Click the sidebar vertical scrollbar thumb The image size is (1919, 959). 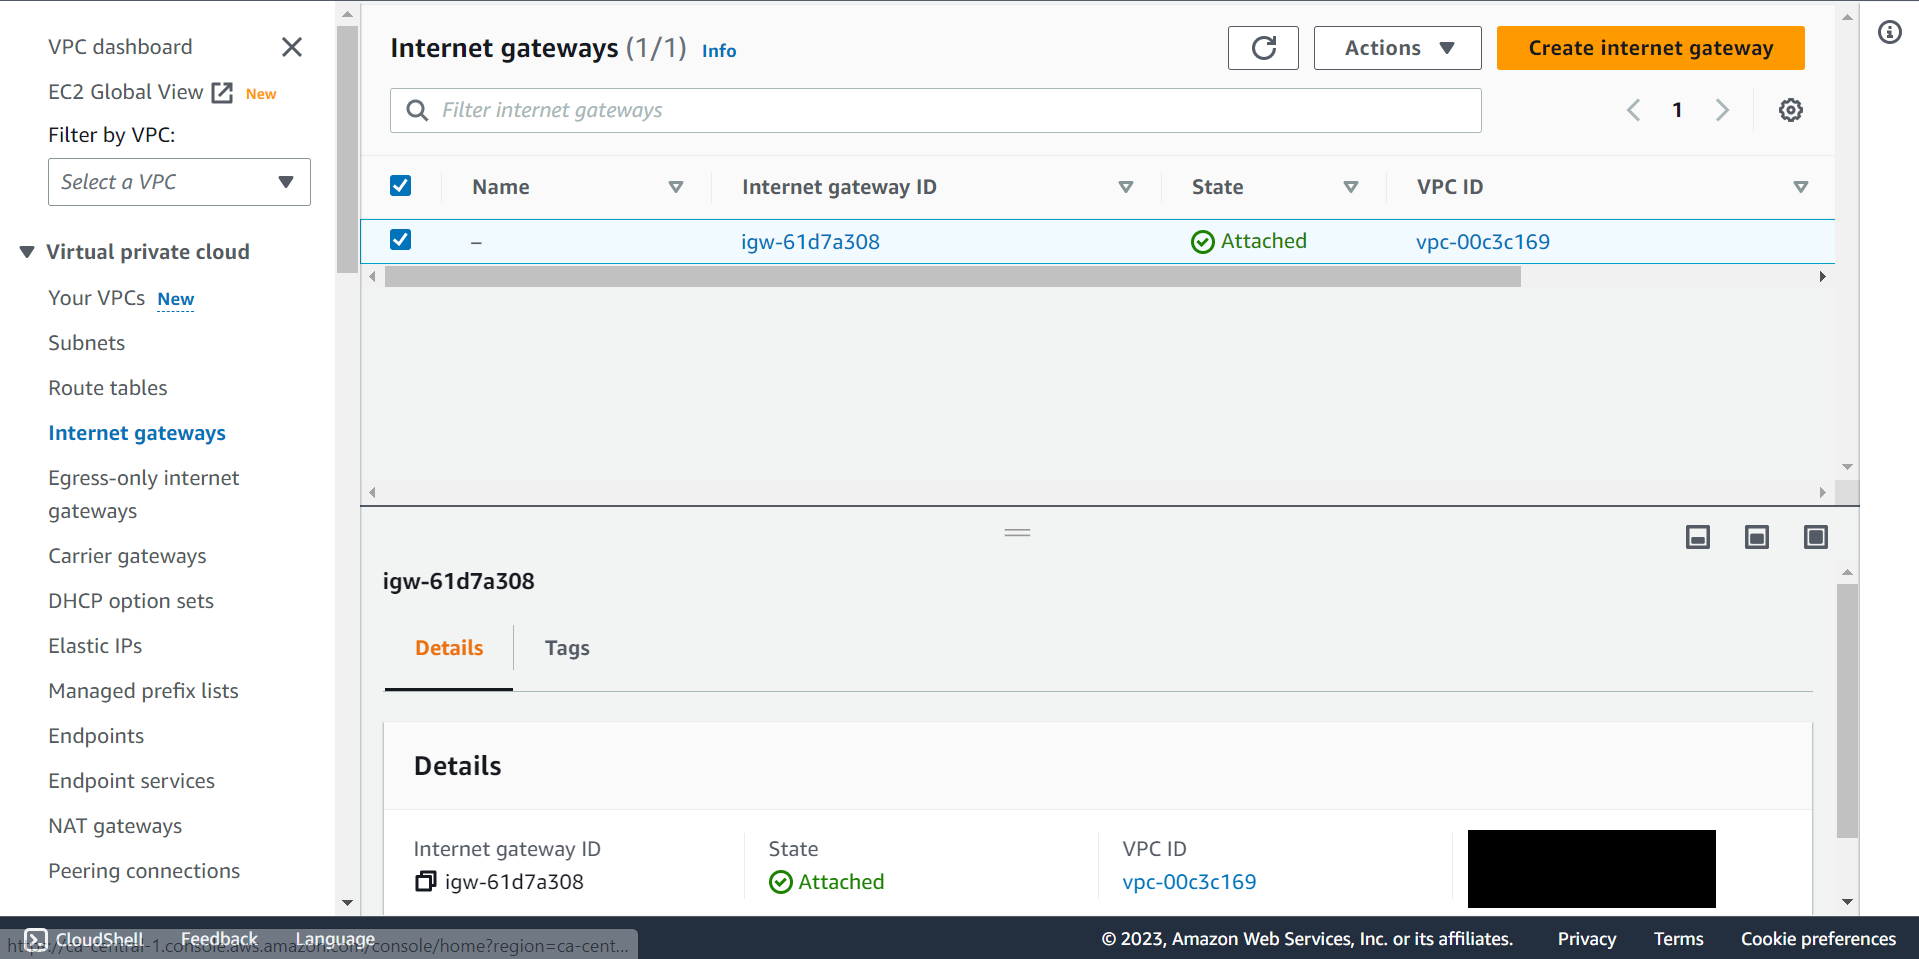[347, 150]
